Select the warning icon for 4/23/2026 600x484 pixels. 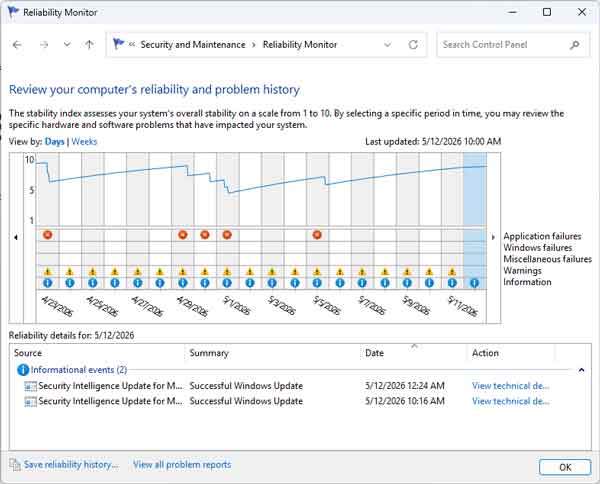click(47, 272)
